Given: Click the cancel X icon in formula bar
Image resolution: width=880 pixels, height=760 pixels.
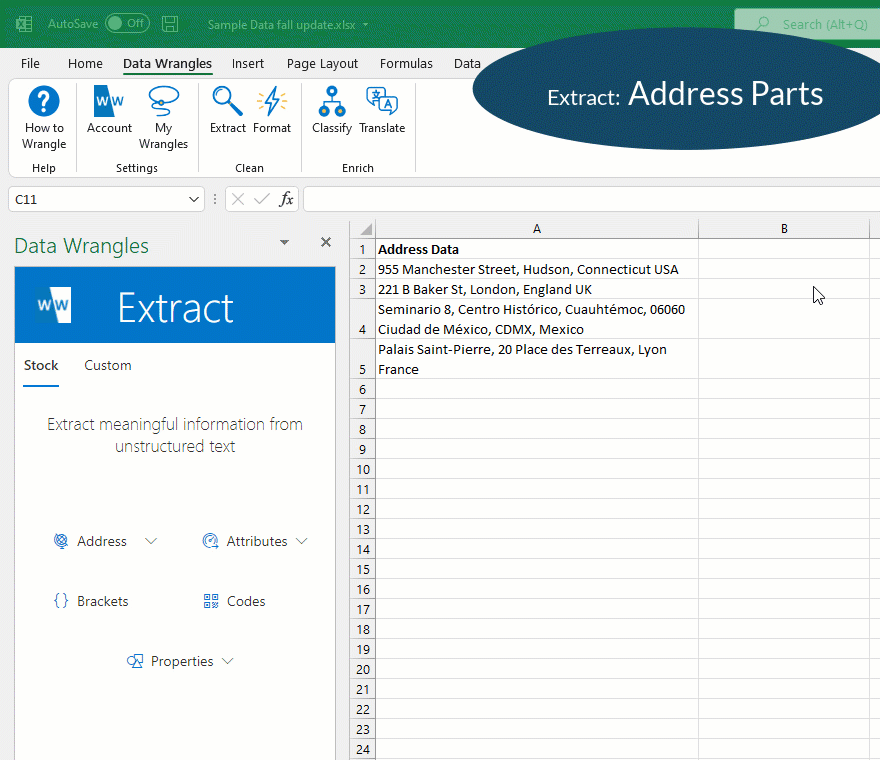Looking at the screenshot, I should (x=238, y=199).
